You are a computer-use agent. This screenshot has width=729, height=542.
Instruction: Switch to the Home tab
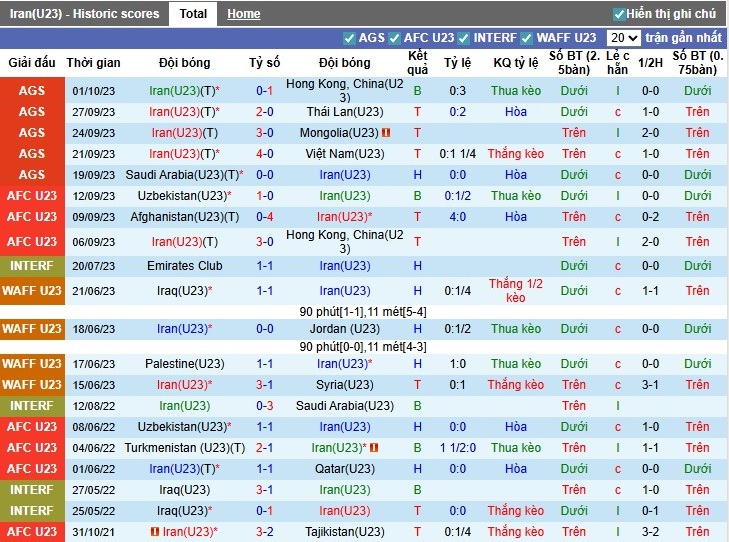tap(243, 14)
